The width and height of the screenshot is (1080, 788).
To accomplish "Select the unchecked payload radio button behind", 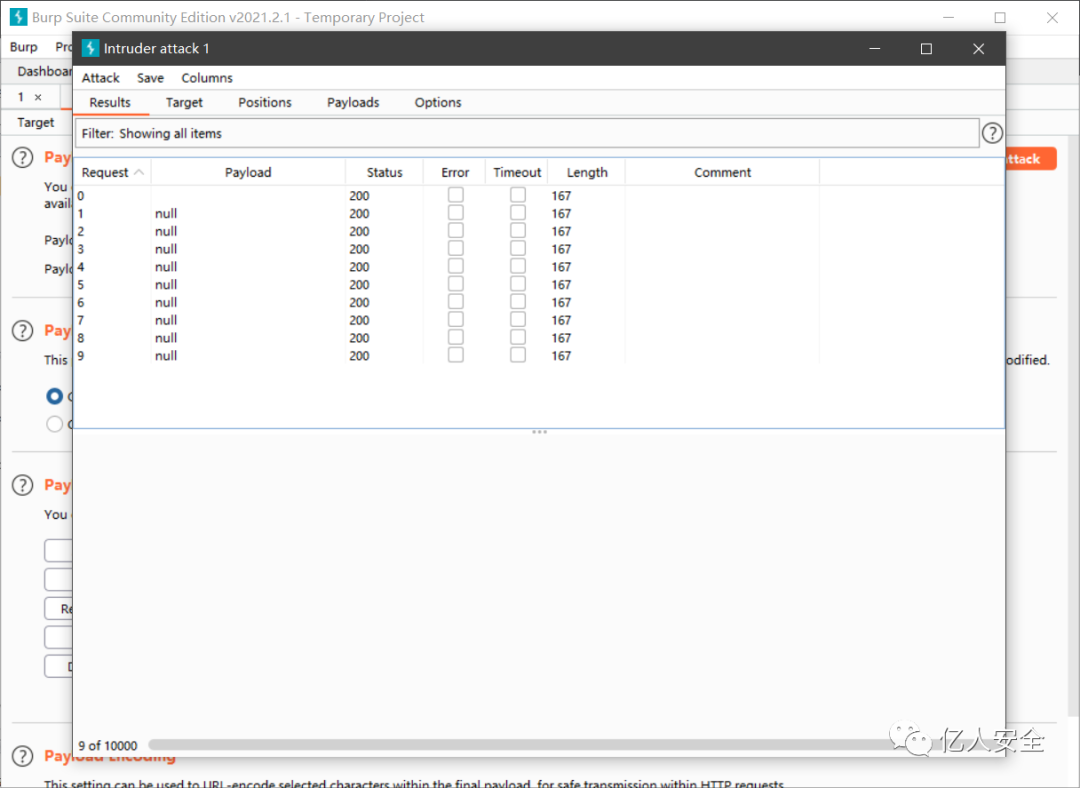I will (x=54, y=424).
